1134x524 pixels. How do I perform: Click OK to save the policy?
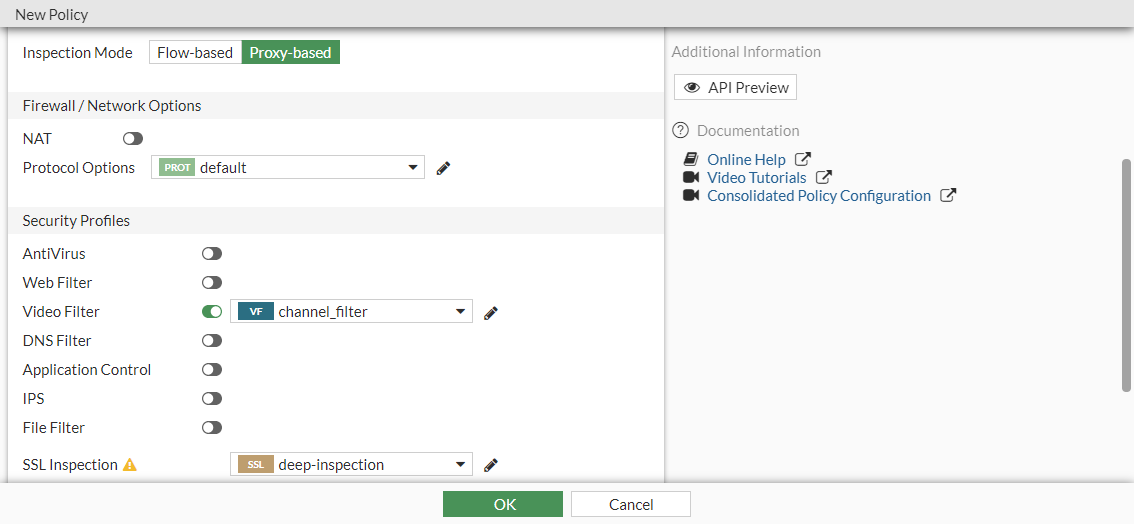pos(503,505)
